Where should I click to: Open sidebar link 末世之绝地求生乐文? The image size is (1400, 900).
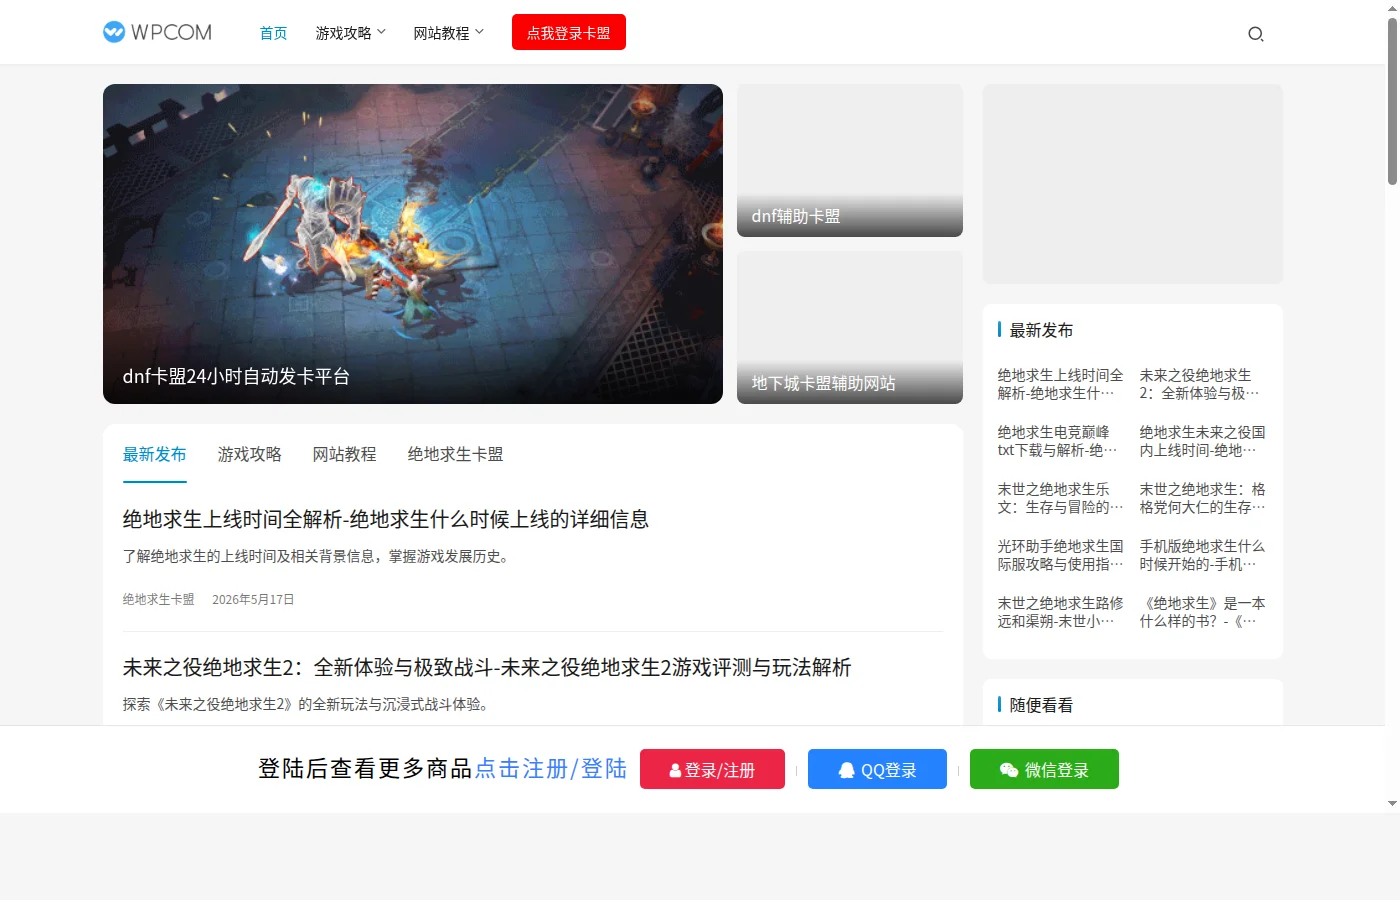tap(1061, 498)
